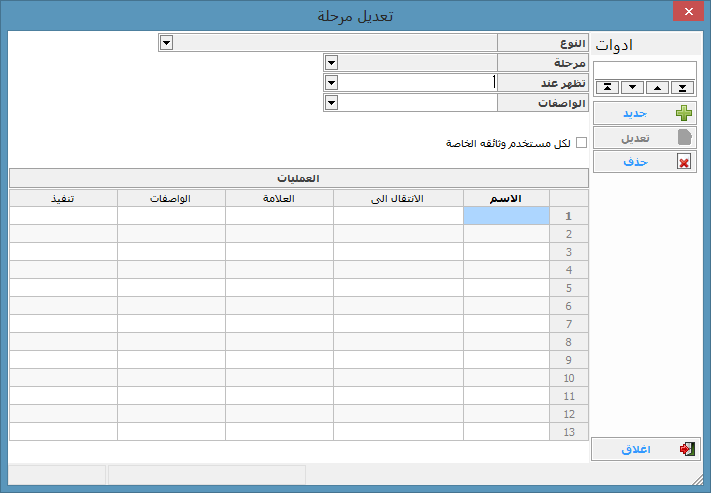
Task: Click the jump-to-first record arrow button
Action: (606, 88)
